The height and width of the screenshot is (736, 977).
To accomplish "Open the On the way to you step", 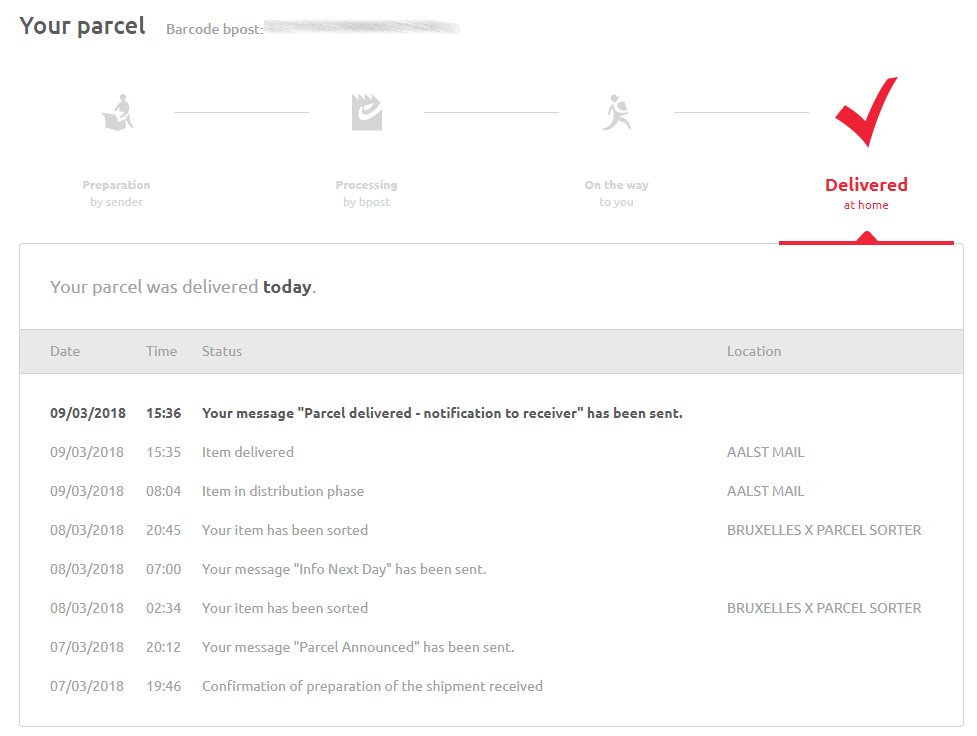I will tap(616, 193).
